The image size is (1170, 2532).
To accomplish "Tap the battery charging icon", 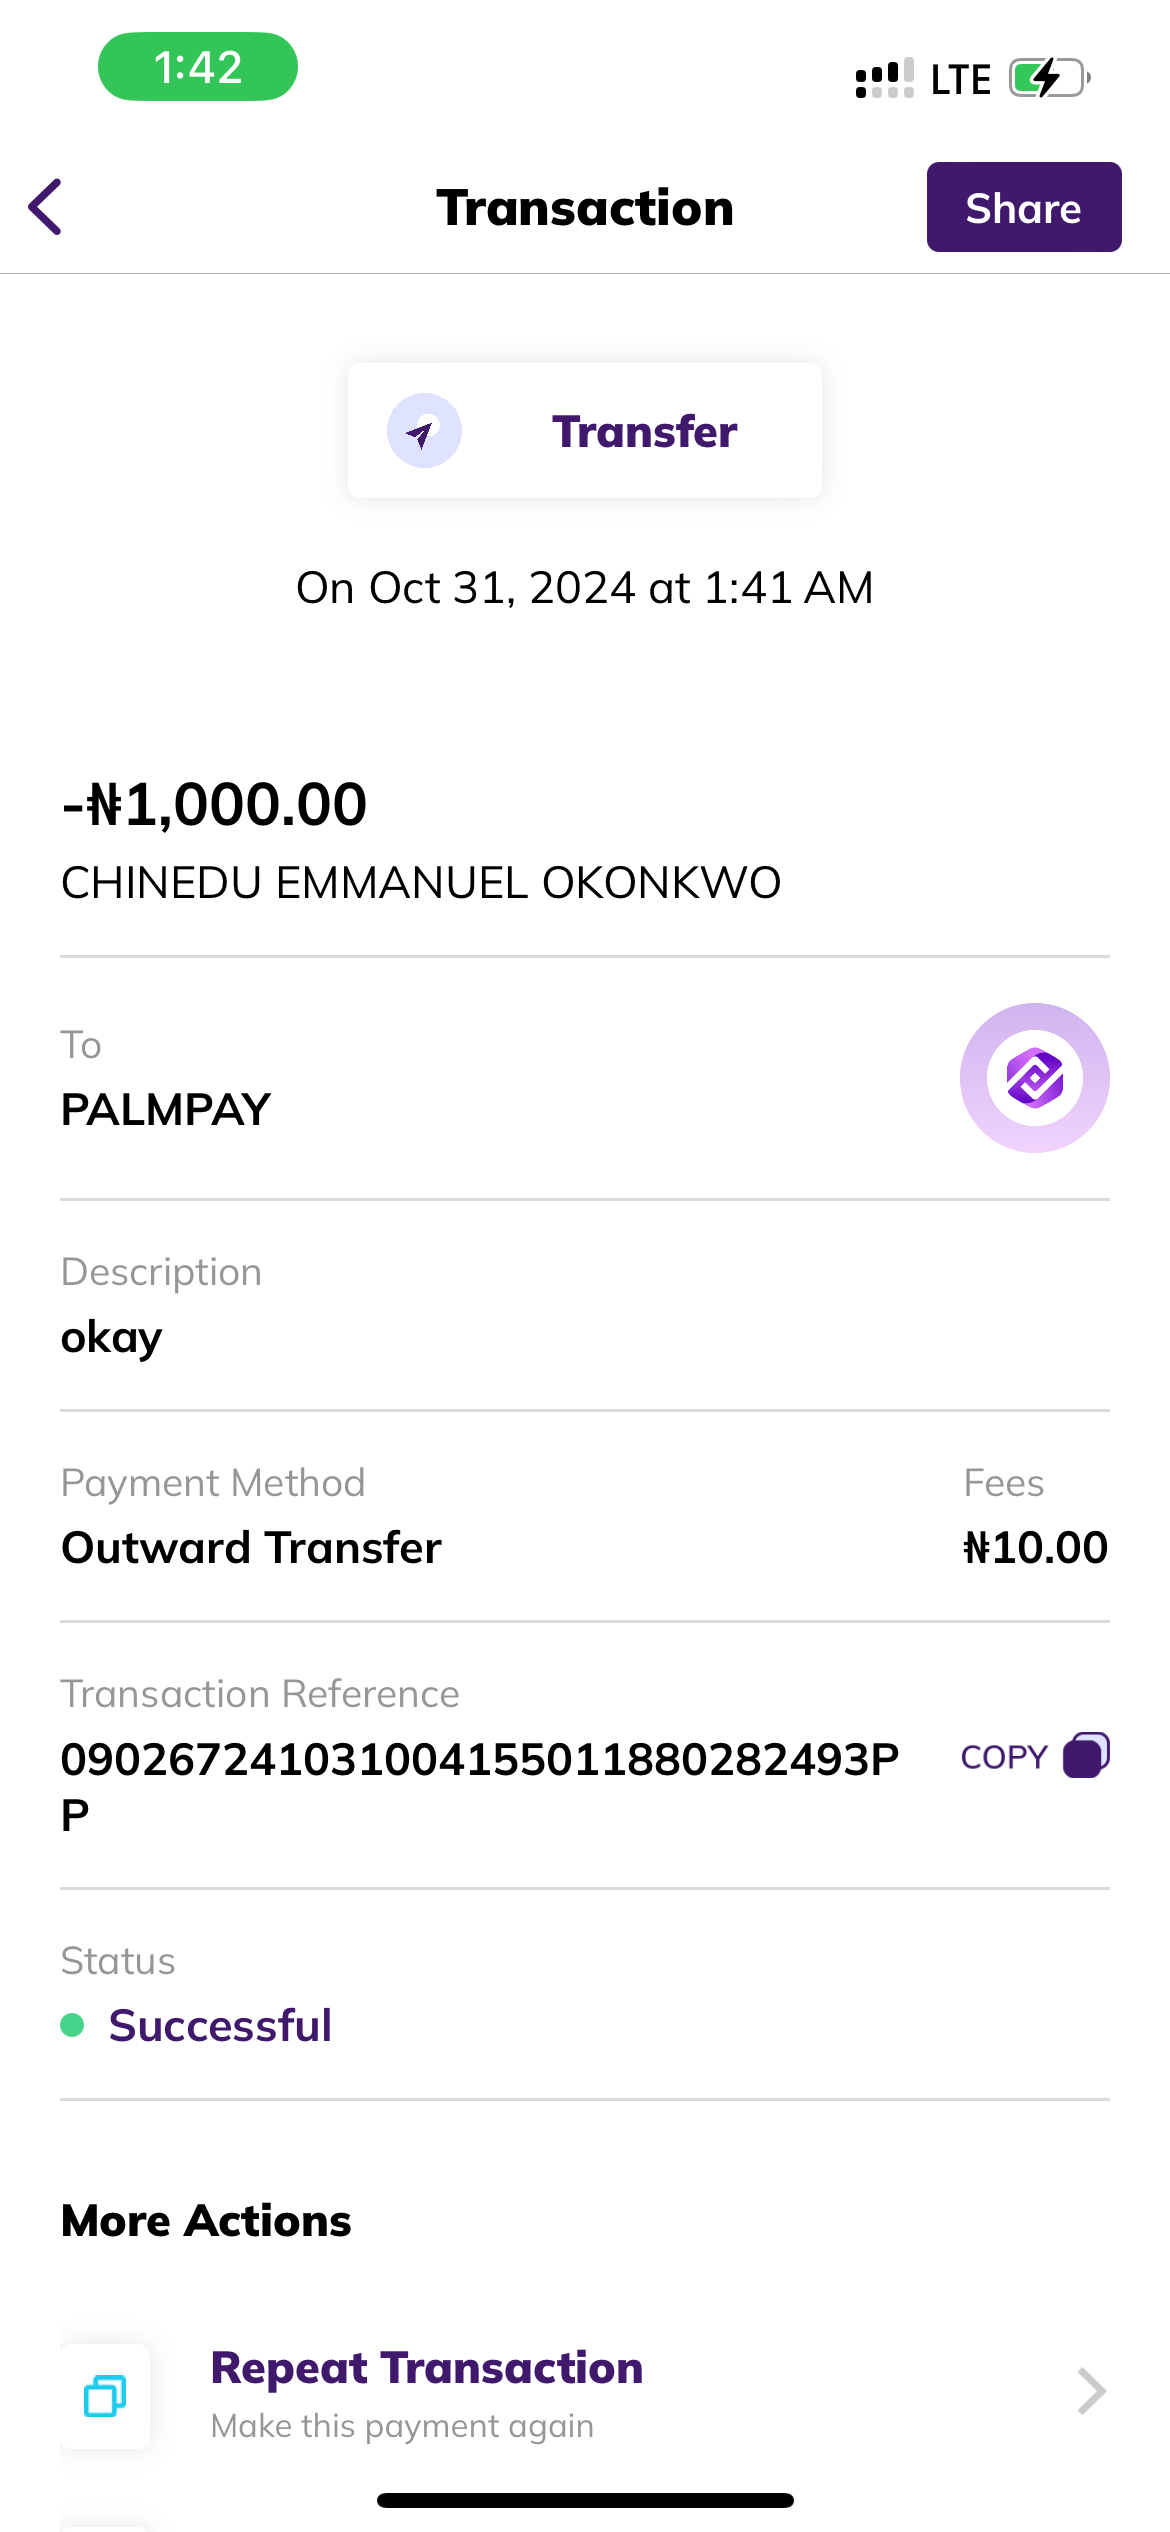I will pyautogui.click(x=1048, y=78).
